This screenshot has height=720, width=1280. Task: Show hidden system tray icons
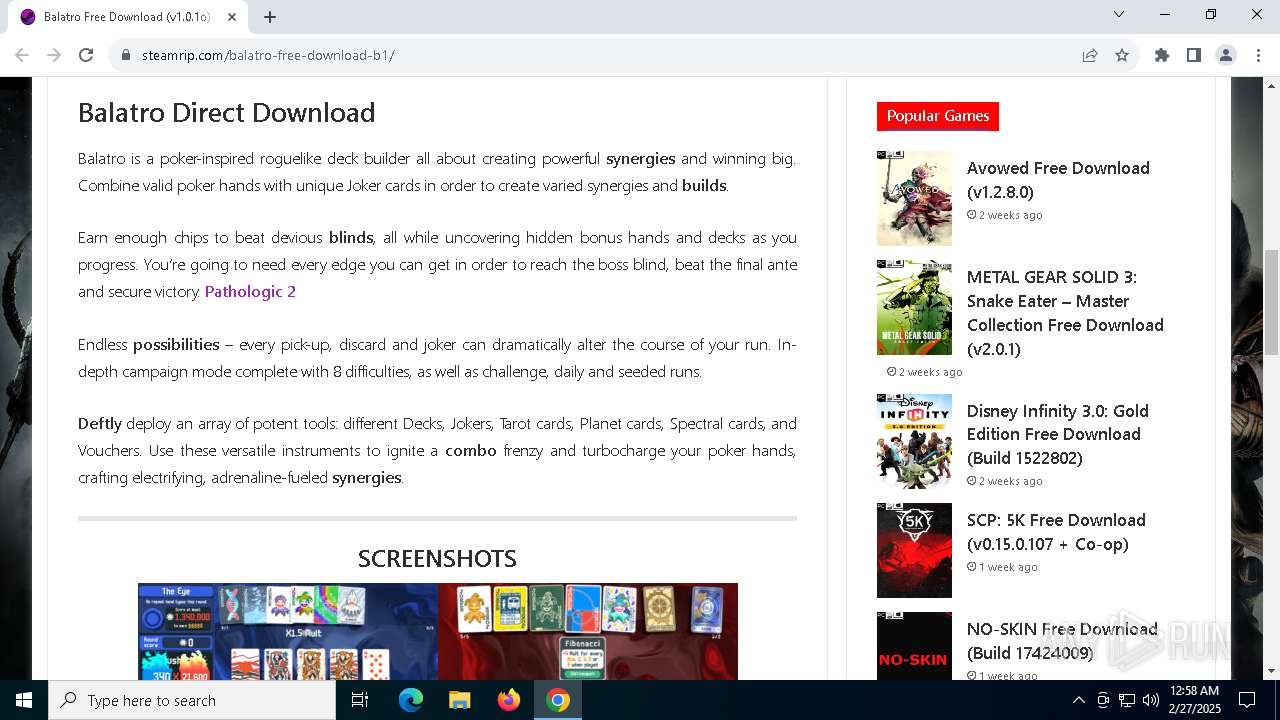(1078, 700)
